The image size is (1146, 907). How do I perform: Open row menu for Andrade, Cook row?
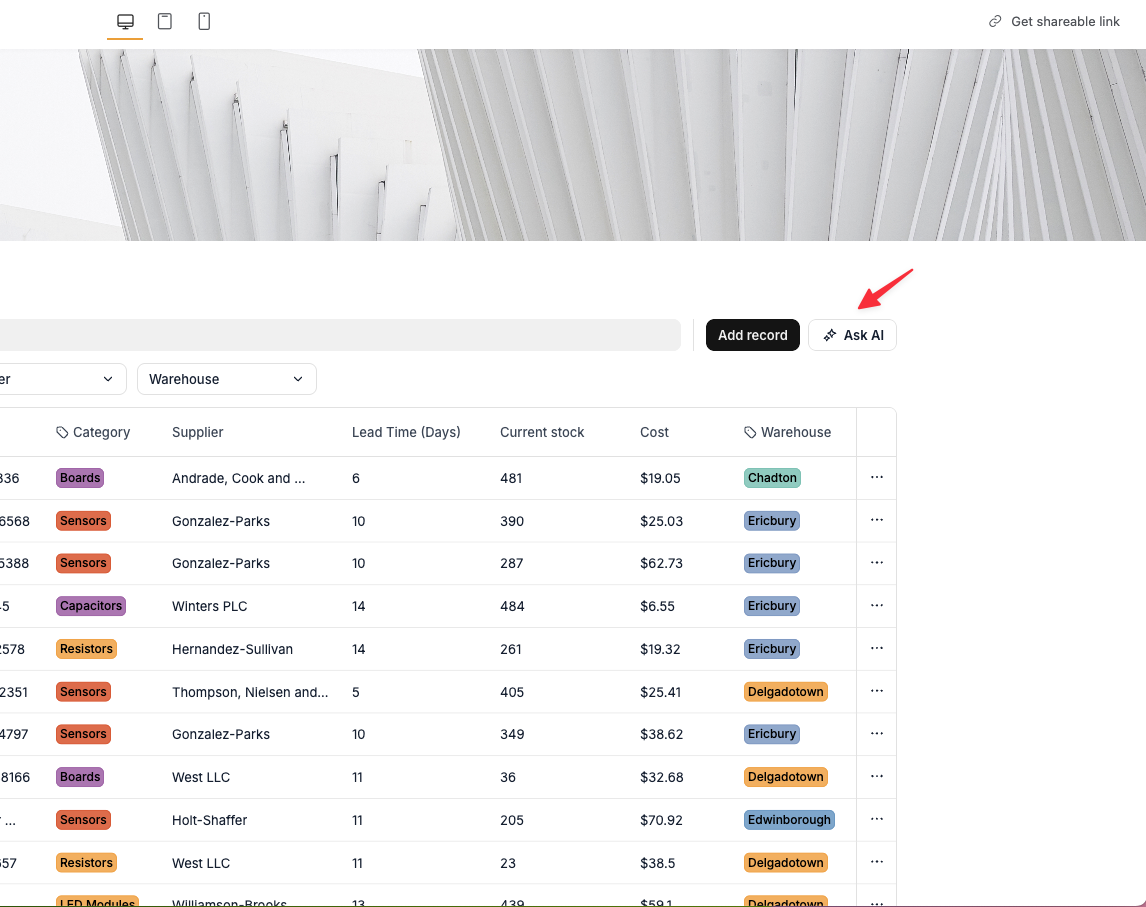pyautogui.click(x=876, y=477)
